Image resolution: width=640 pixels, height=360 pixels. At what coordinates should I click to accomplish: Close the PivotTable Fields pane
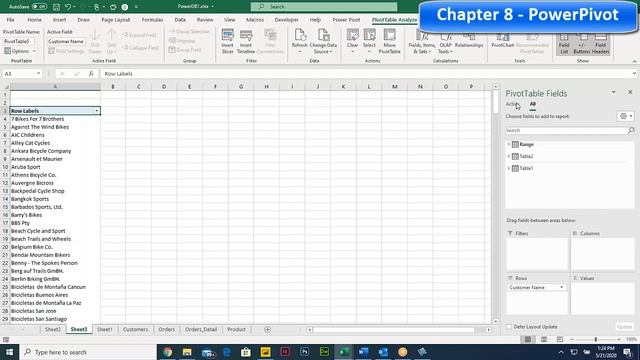pos(630,92)
